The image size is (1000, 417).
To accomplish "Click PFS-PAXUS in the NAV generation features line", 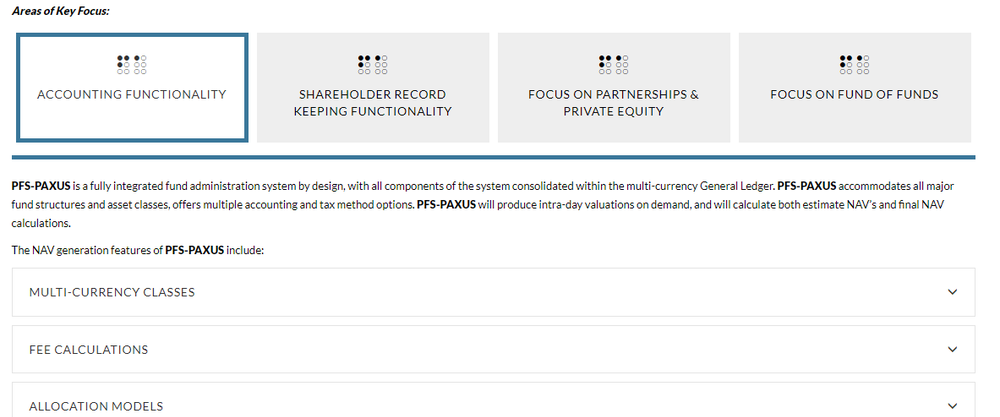I will 195,250.
